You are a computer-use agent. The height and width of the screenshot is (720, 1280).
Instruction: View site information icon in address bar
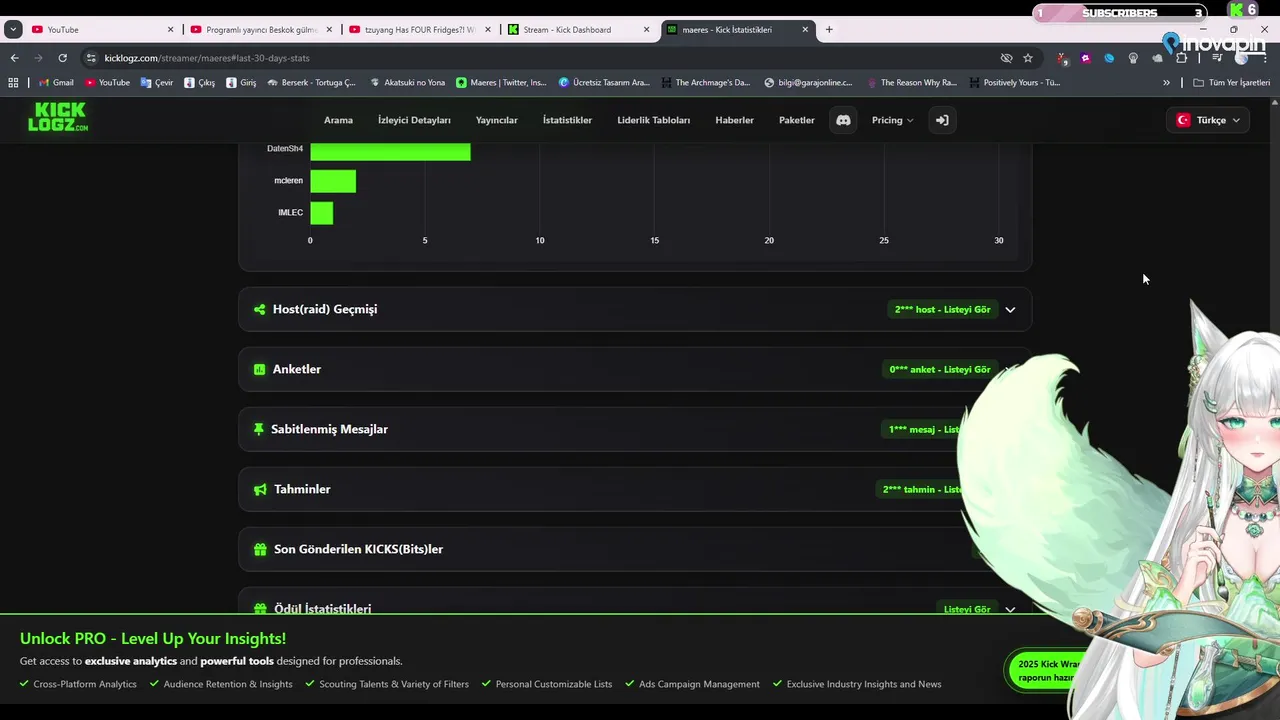pos(91,58)
